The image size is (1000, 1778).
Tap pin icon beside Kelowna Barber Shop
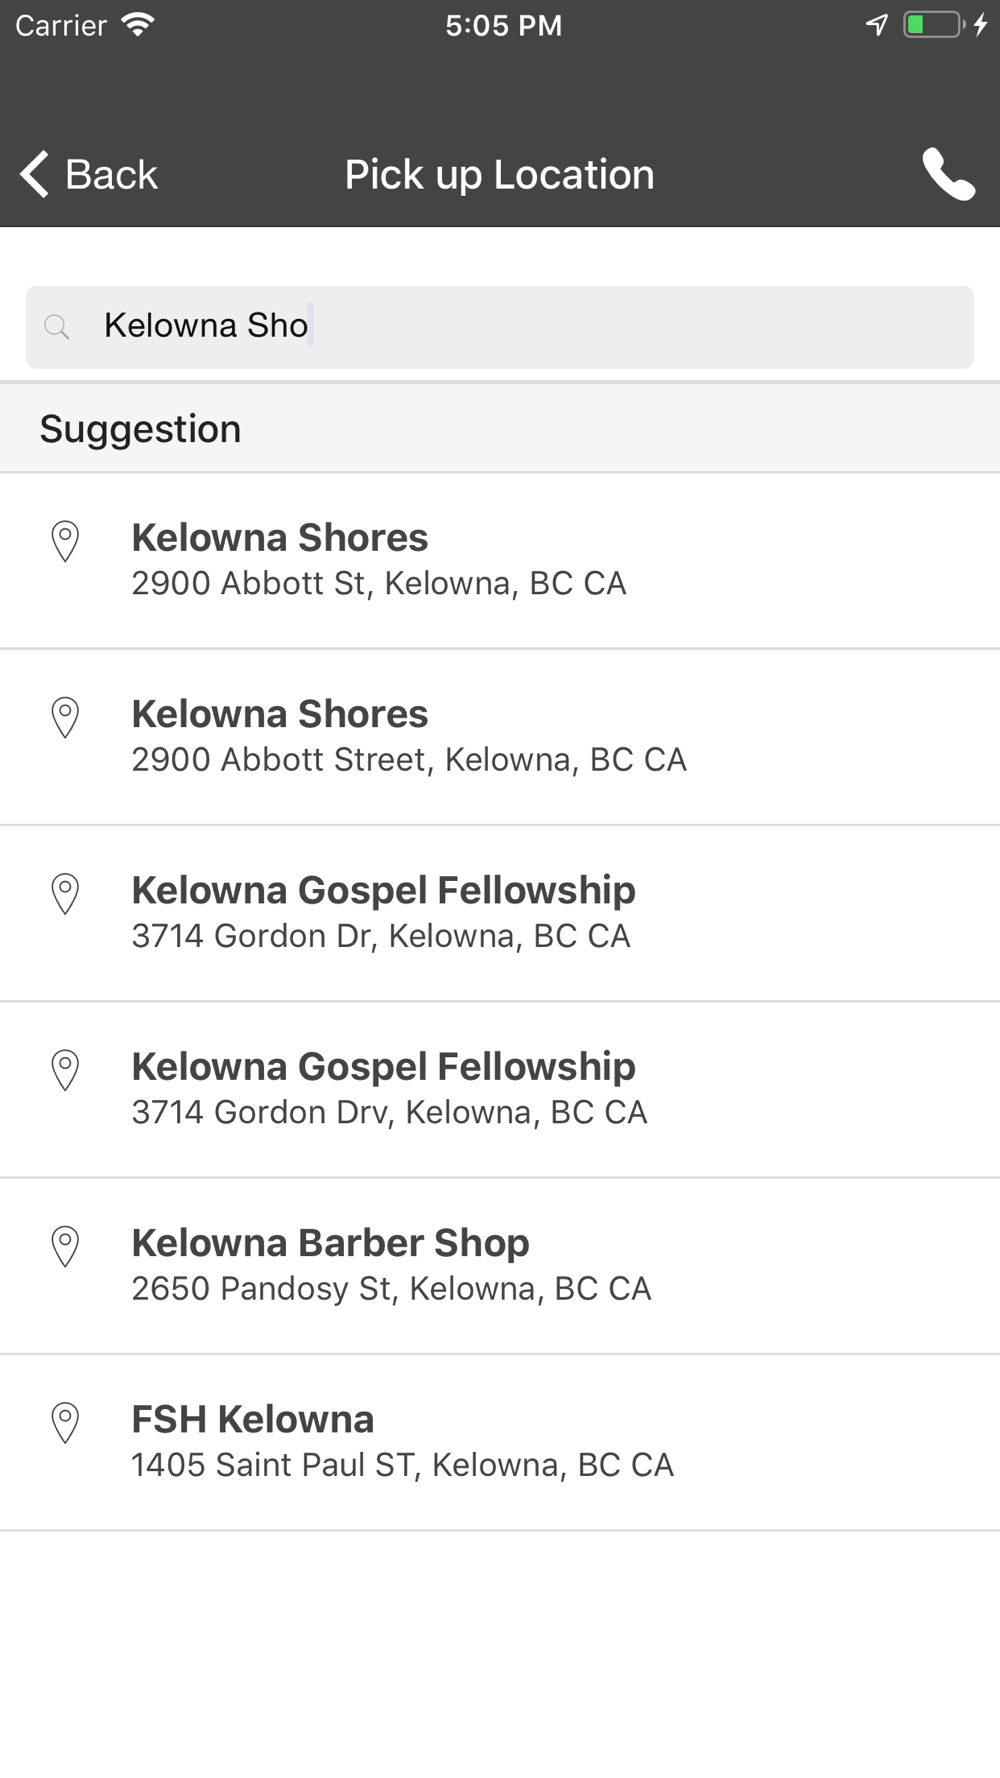pos(65,1246)
